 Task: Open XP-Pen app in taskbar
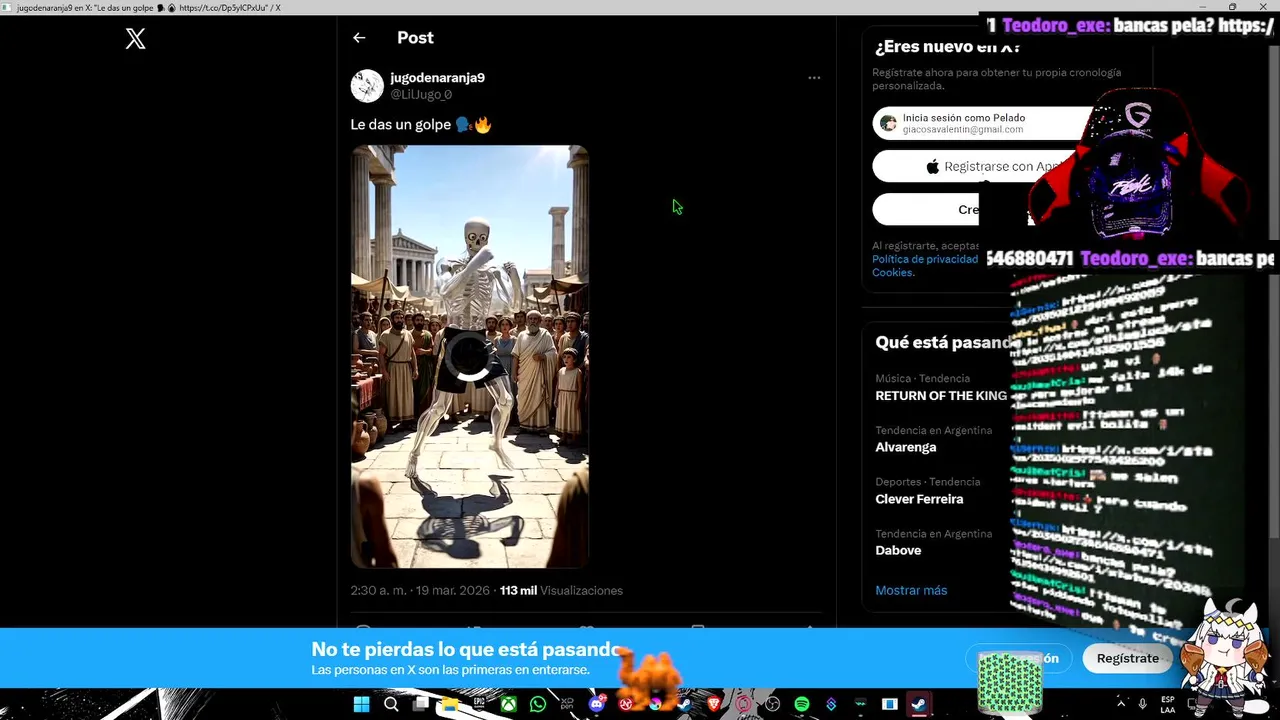pyautogui.click(x=567, y=705)
